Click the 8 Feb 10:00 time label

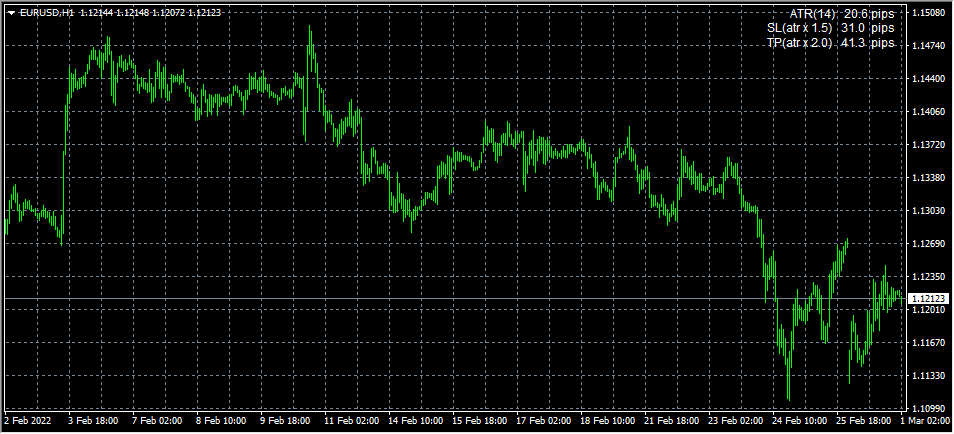click(221, 421)
